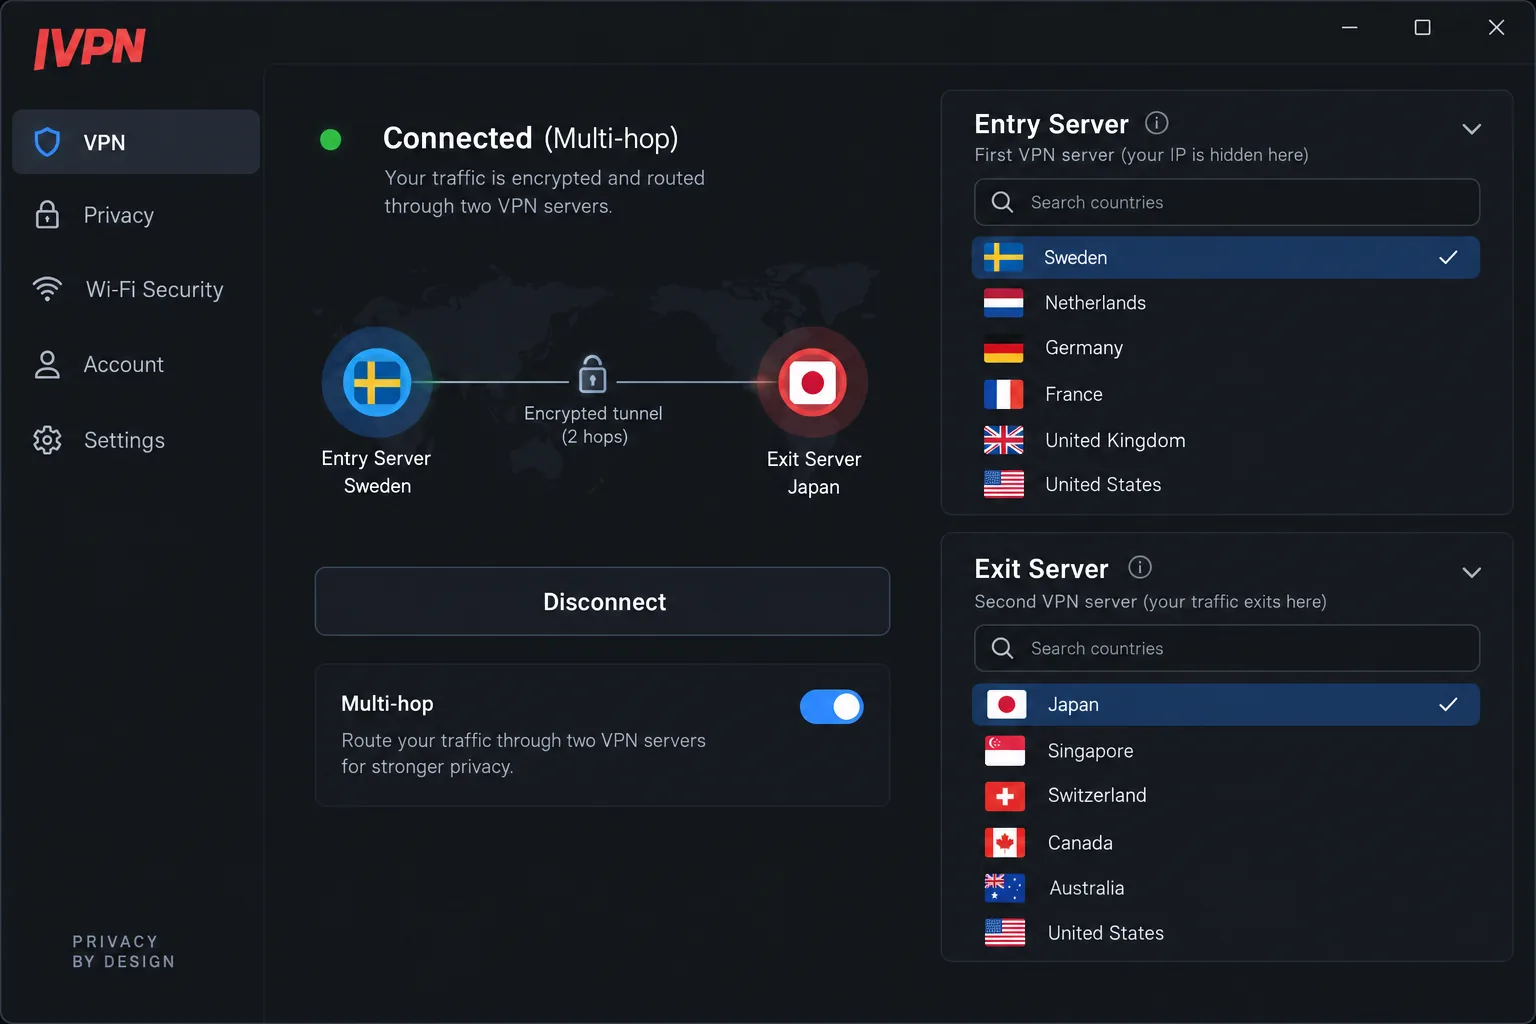Select France as entry server
The image size is (1536, 1024).
tap(1226, 394)
